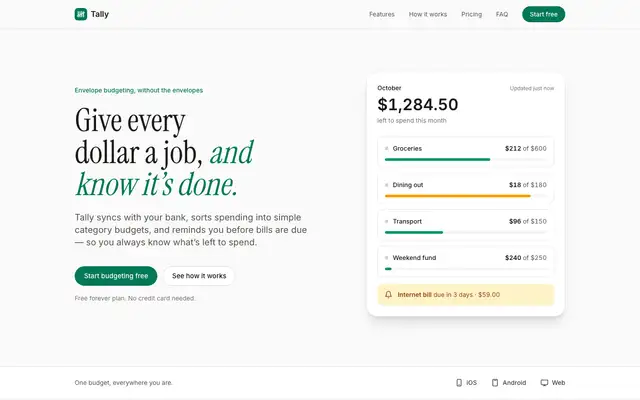Screen dimensions: 640x400
Task: Click the October month label
Action: click(389, 88)
